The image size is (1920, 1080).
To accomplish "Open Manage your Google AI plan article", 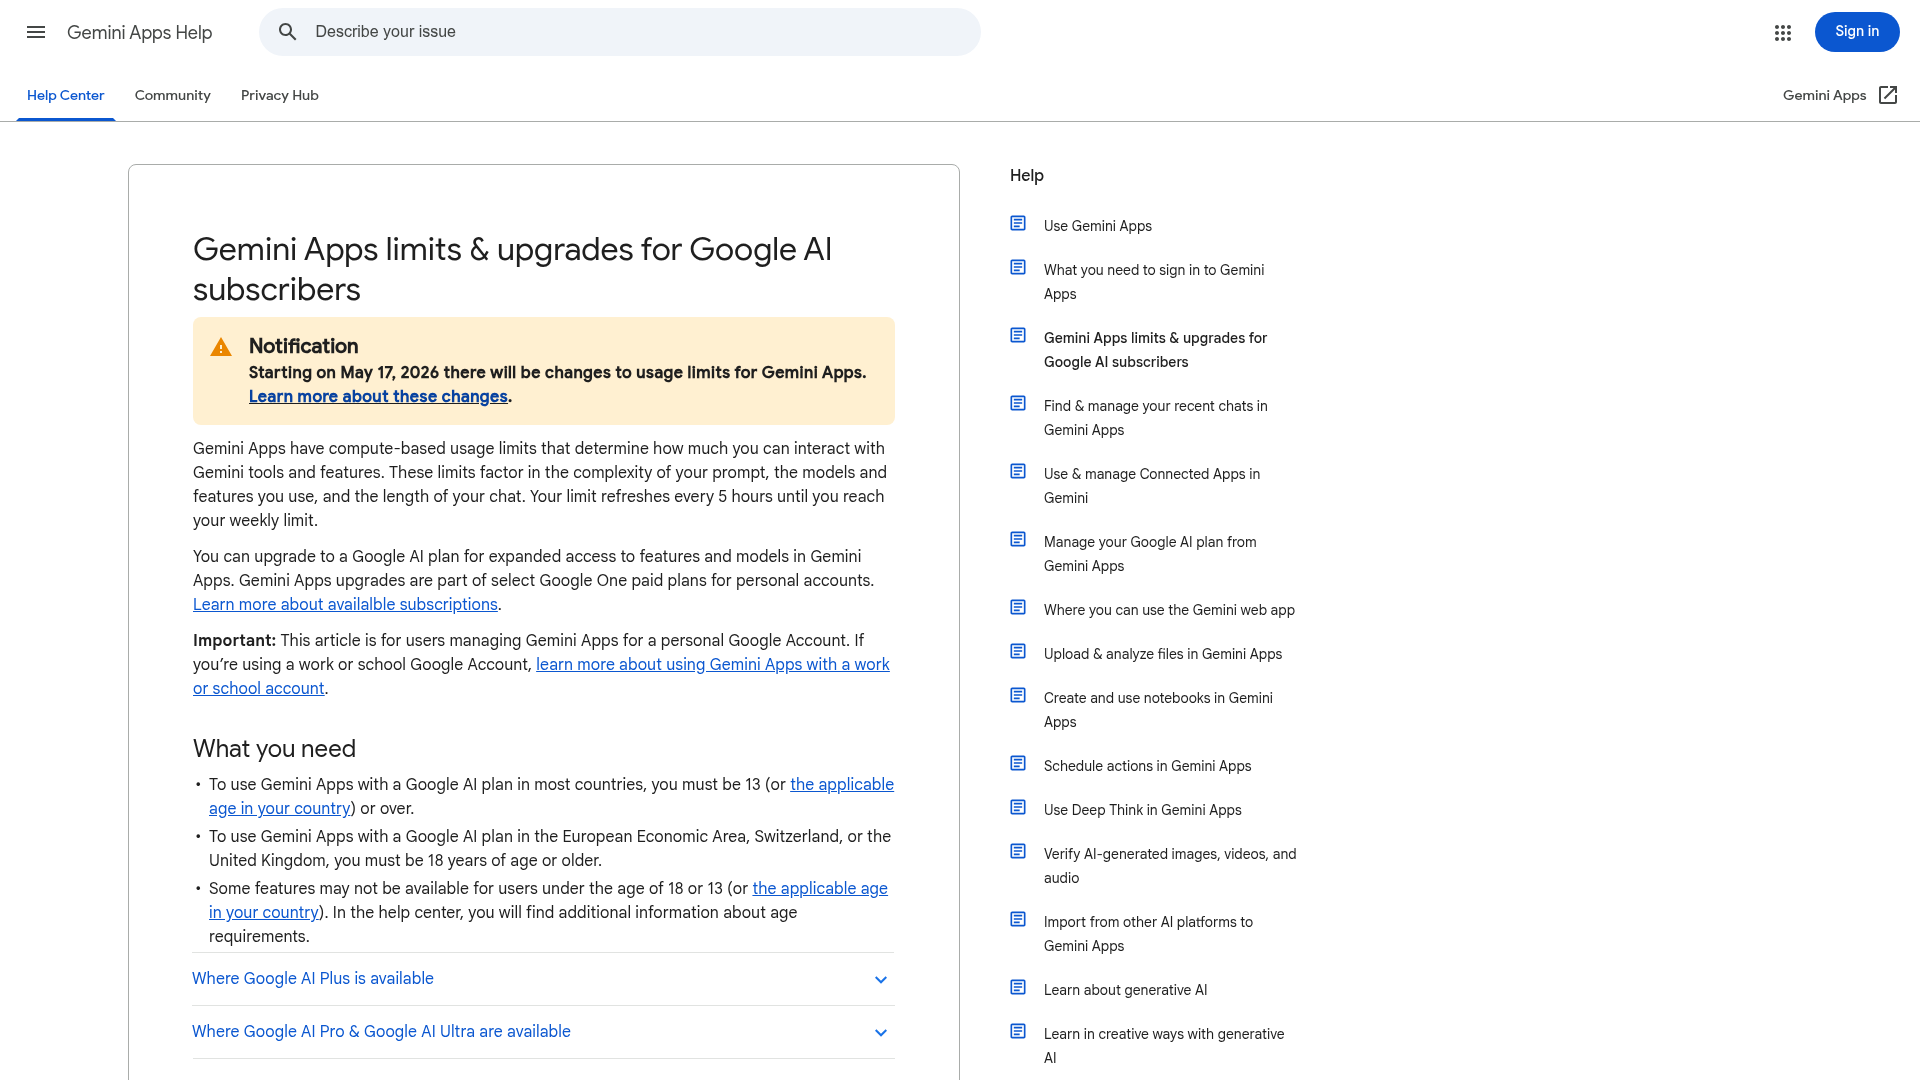I will coord(1150,554).
